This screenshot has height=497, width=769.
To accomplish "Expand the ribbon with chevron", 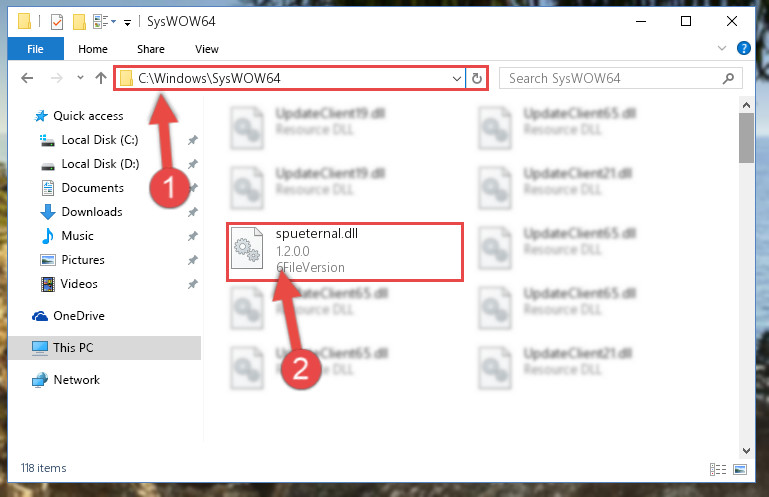I will [721, 48].
